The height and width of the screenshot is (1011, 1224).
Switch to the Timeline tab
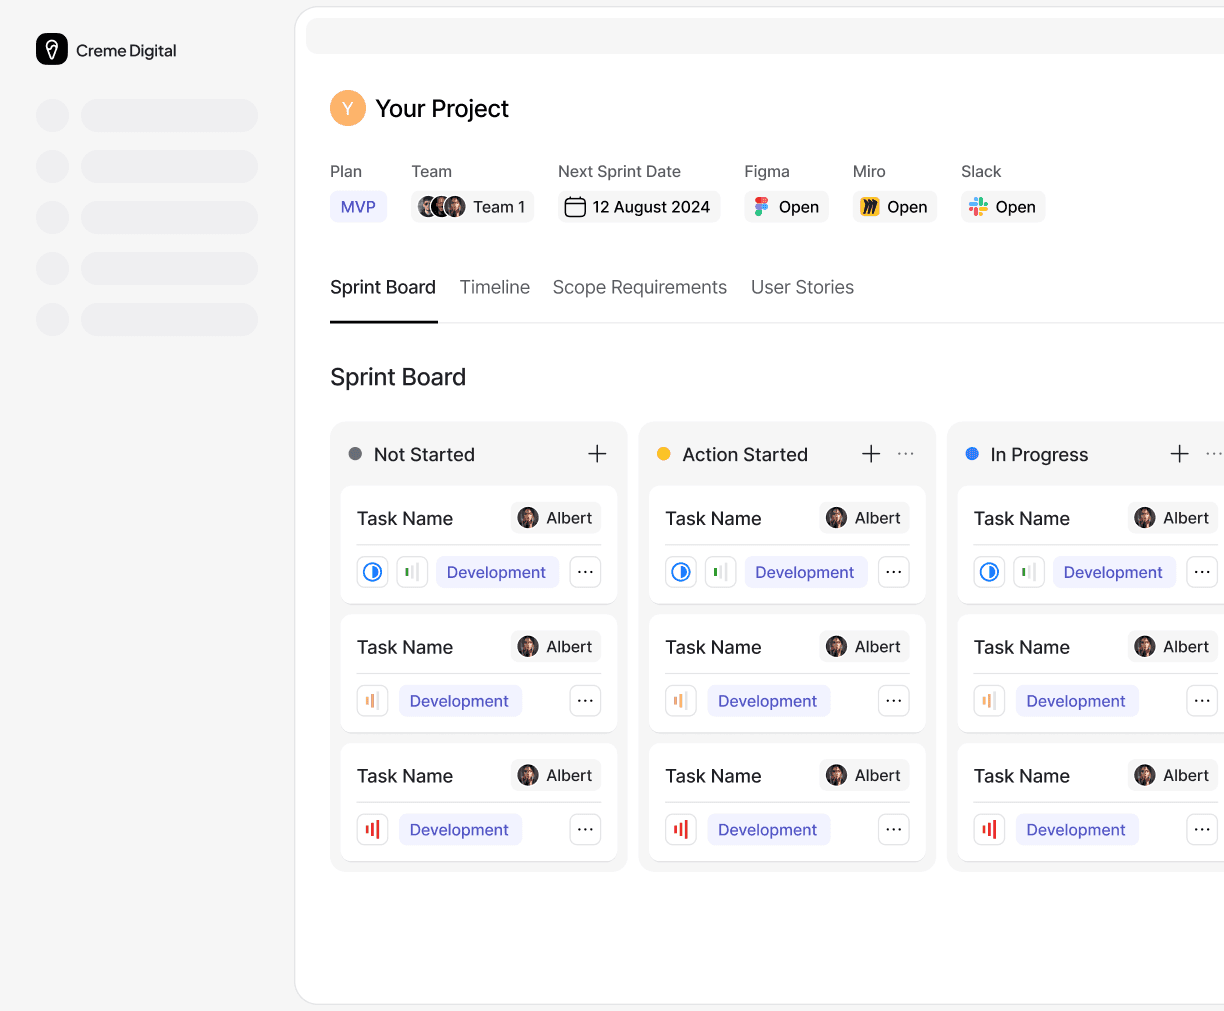point(494,288)
